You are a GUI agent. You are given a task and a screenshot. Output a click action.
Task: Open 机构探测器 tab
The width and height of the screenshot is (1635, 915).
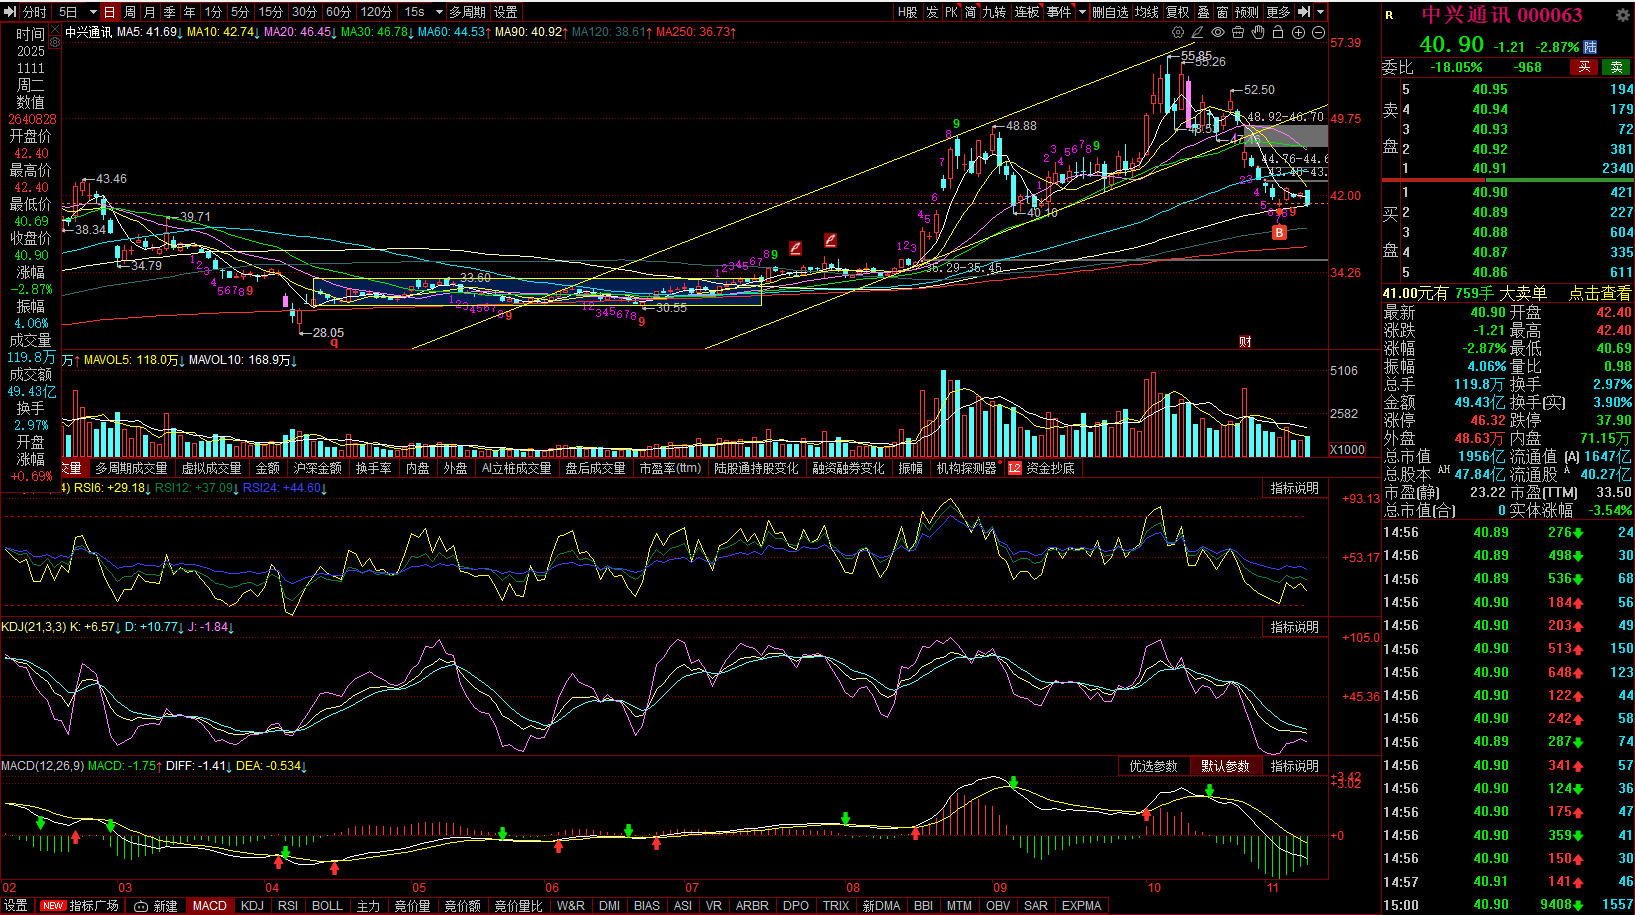tap(967, 468)
